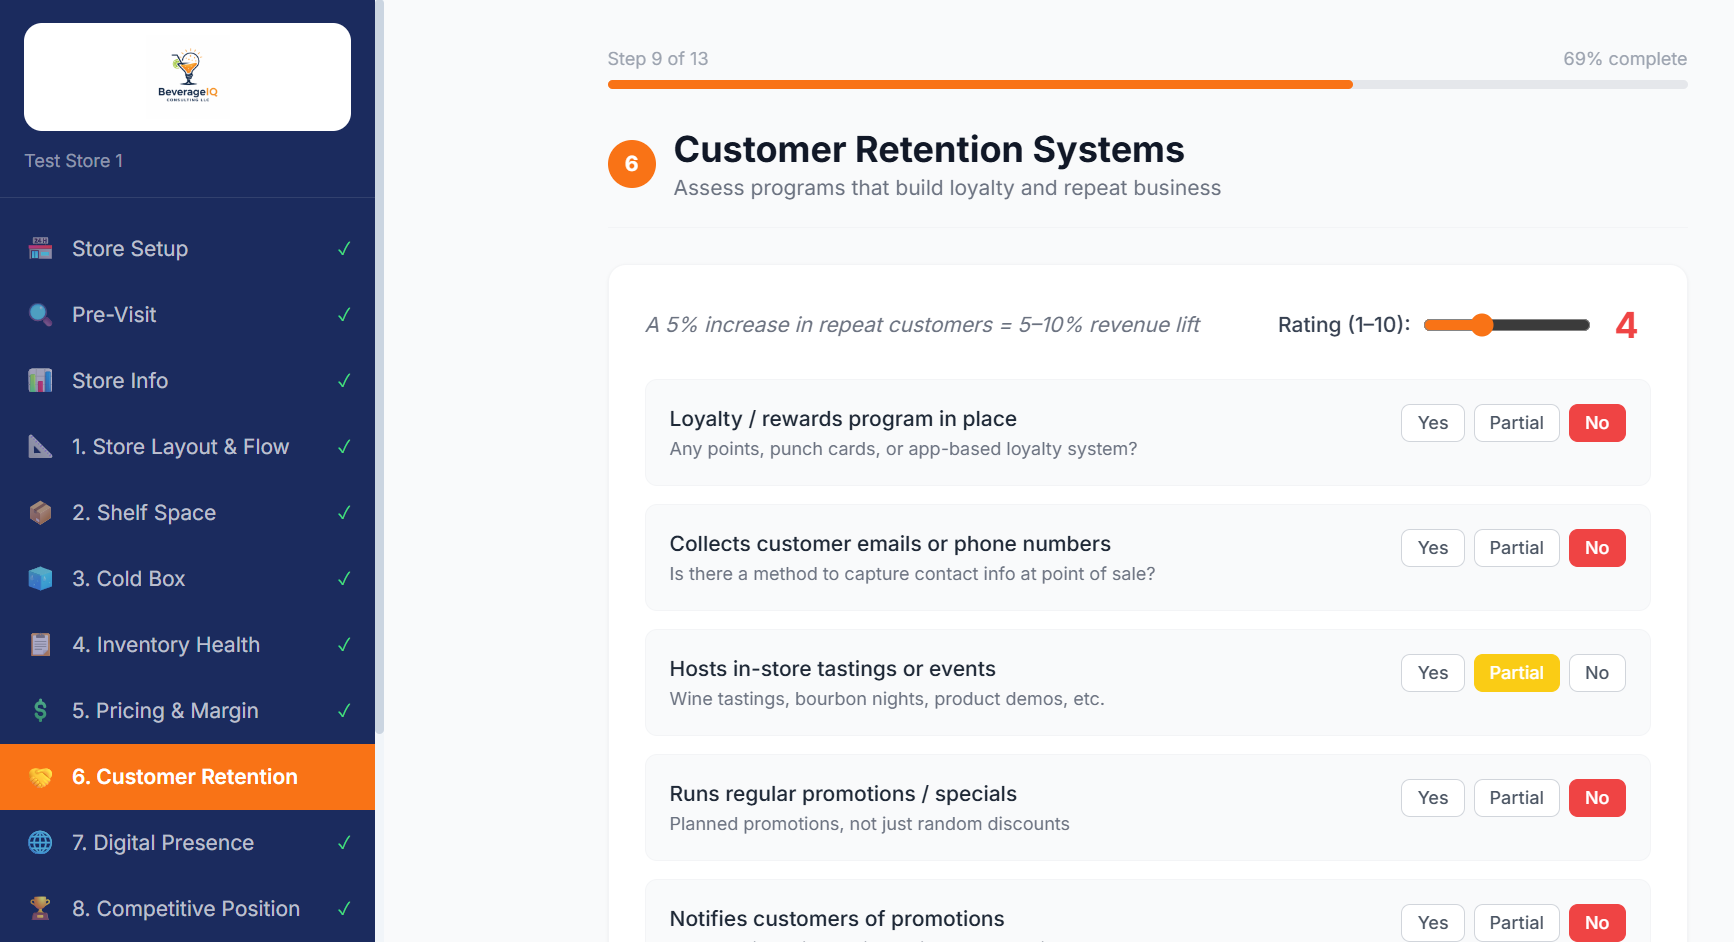Switch to the Digital Presence section
1734x942 pixels.
[163, 842]
